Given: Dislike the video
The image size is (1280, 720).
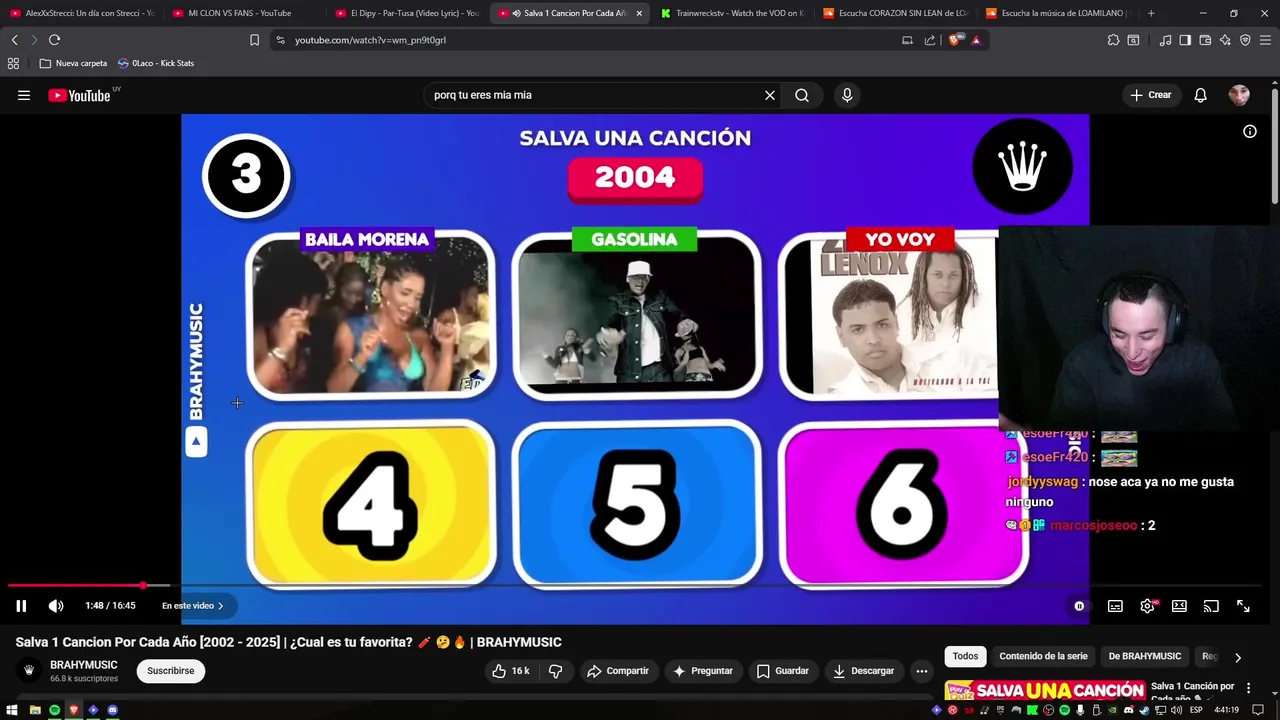Looking at the screenshot, I should pos(556,671).
